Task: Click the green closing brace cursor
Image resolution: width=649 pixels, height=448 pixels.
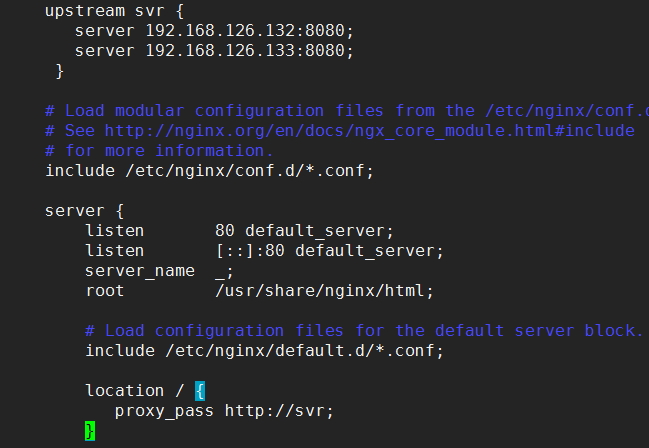Action: coord(90,431)
